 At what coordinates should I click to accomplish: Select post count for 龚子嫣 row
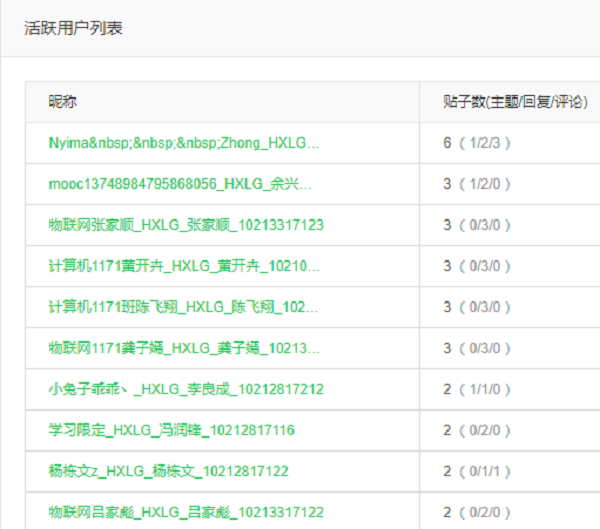click(476, 348)
